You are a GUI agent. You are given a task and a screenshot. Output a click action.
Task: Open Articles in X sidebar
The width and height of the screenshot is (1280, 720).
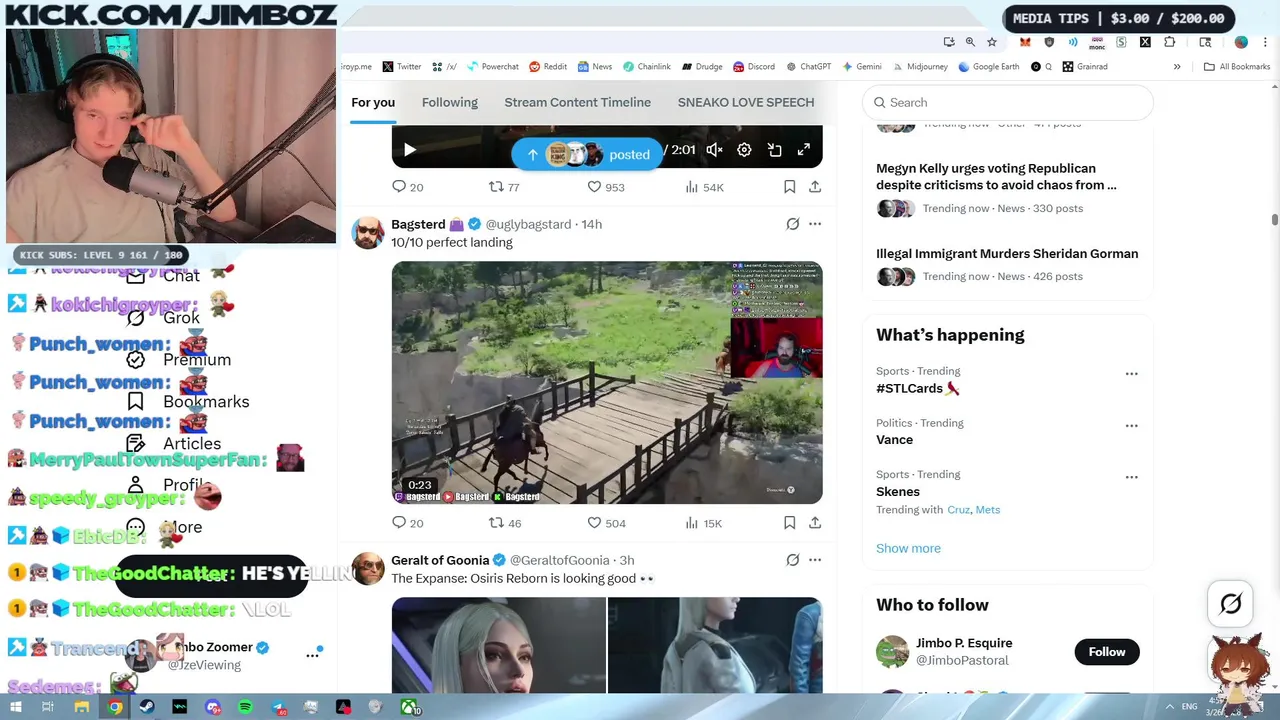pyautogui.click(x=174, y=444)
